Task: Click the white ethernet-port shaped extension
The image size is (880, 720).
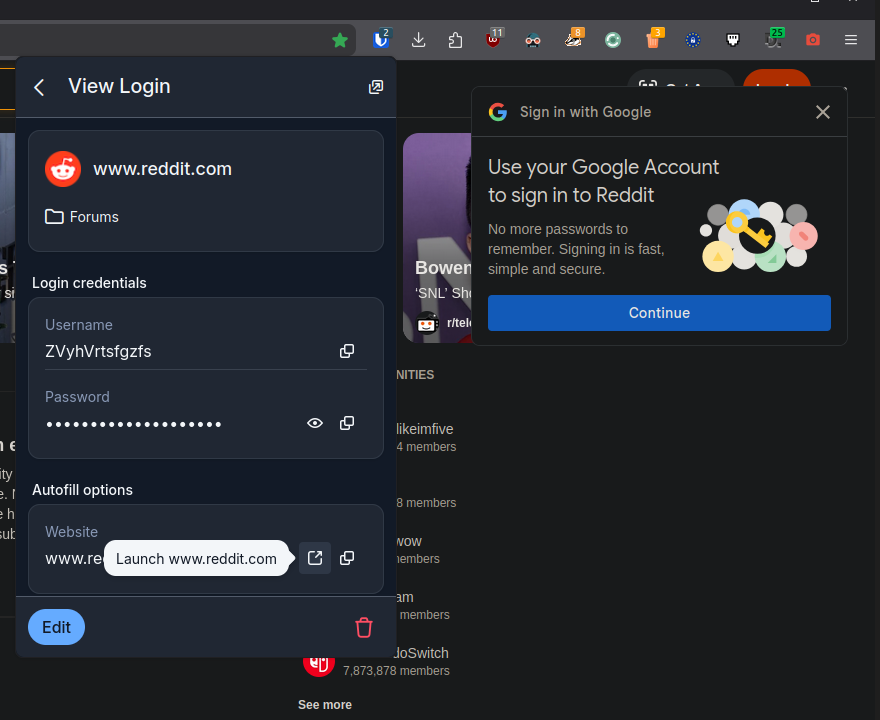Action: point(732,40)
